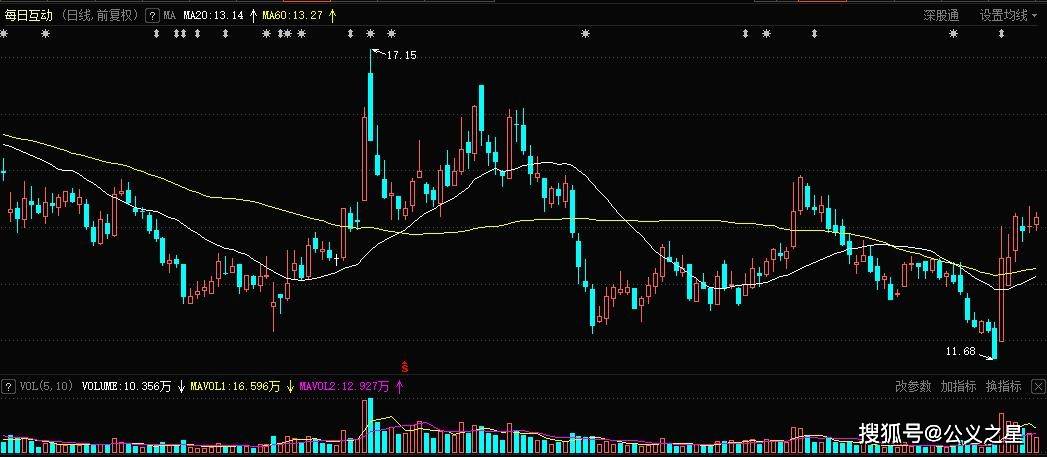Click the first star marker at chart top-left

click(x=5, y=33)
